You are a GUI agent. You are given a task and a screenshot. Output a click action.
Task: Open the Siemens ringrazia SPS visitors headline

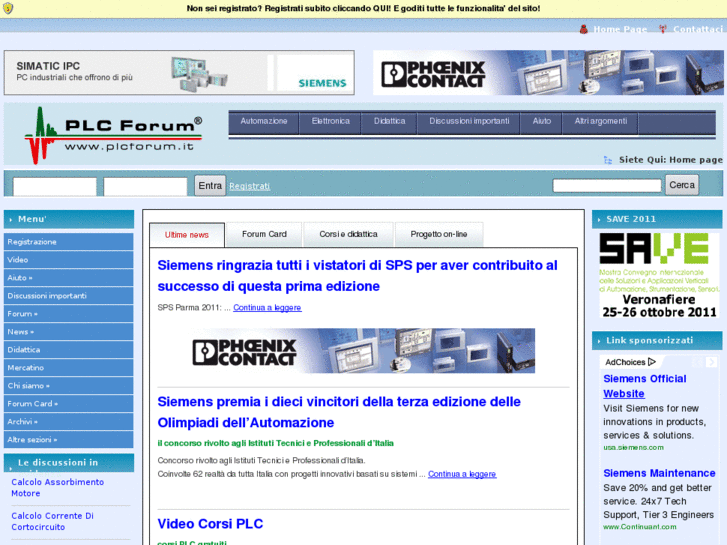pos(357,276)
